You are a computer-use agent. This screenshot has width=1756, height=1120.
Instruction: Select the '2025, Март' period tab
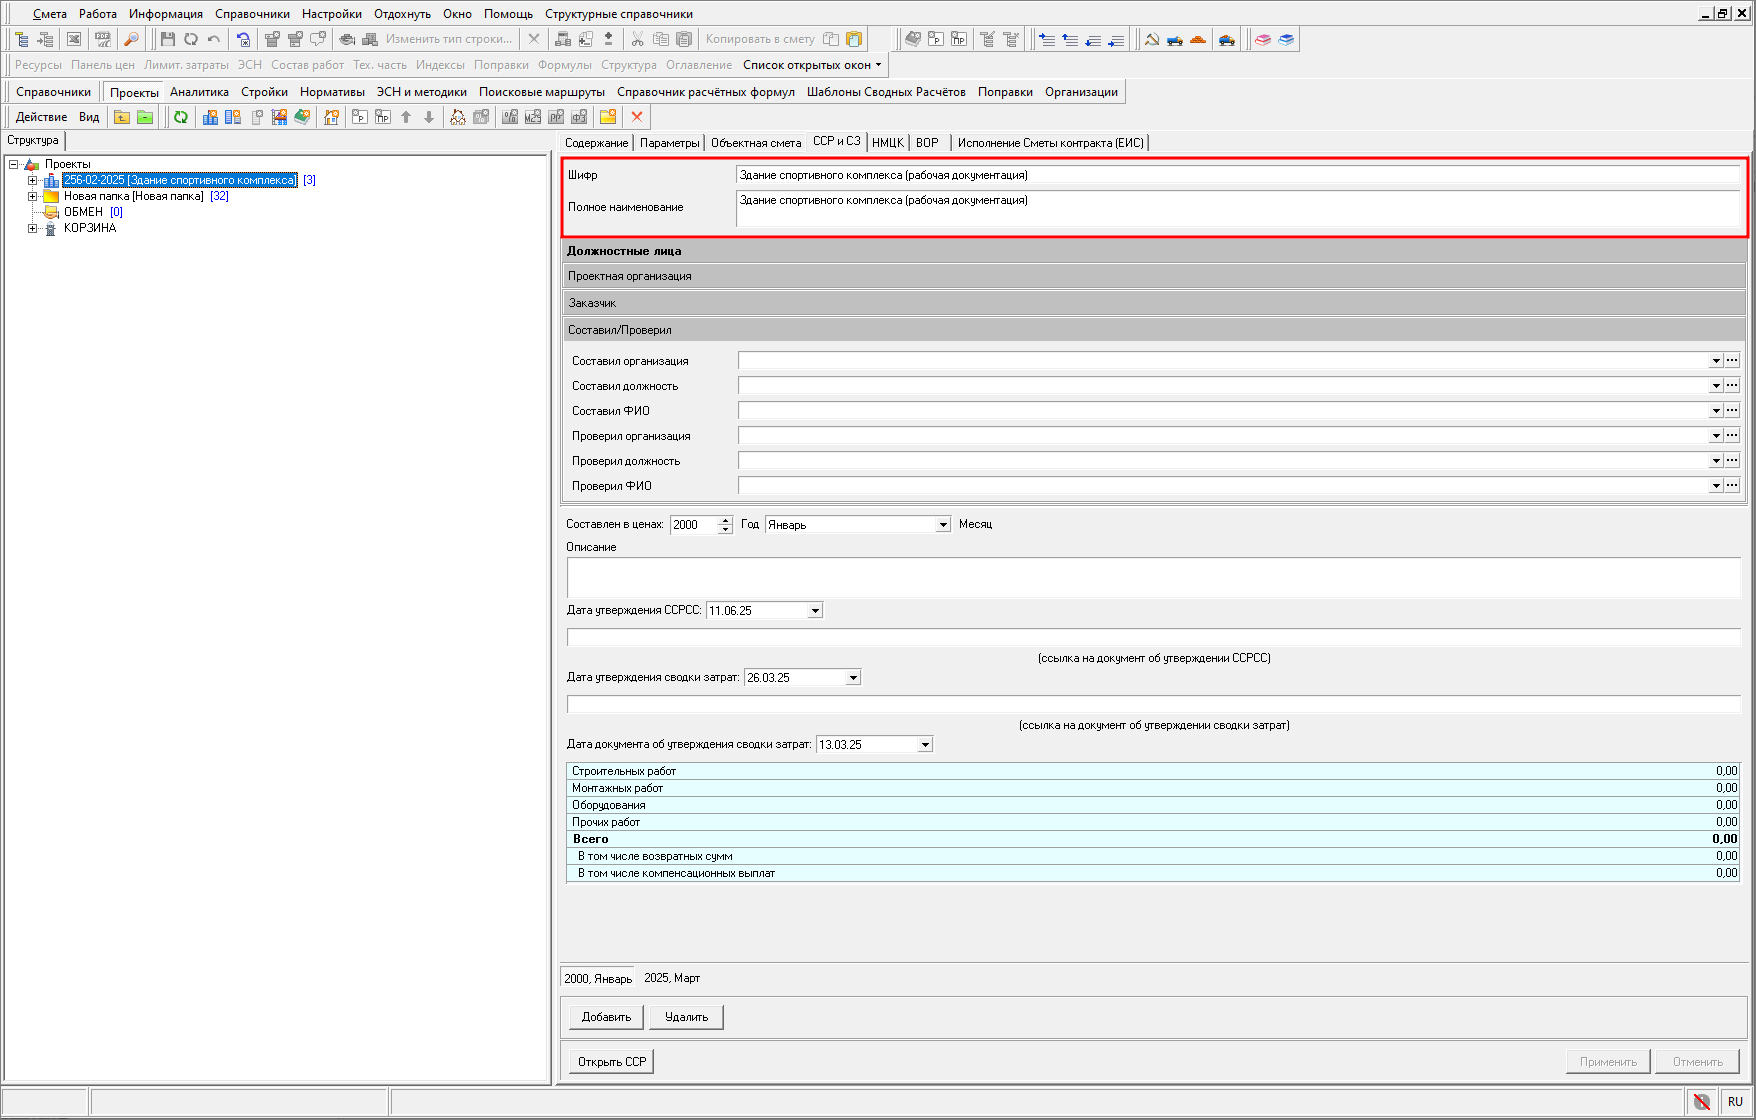672,978
